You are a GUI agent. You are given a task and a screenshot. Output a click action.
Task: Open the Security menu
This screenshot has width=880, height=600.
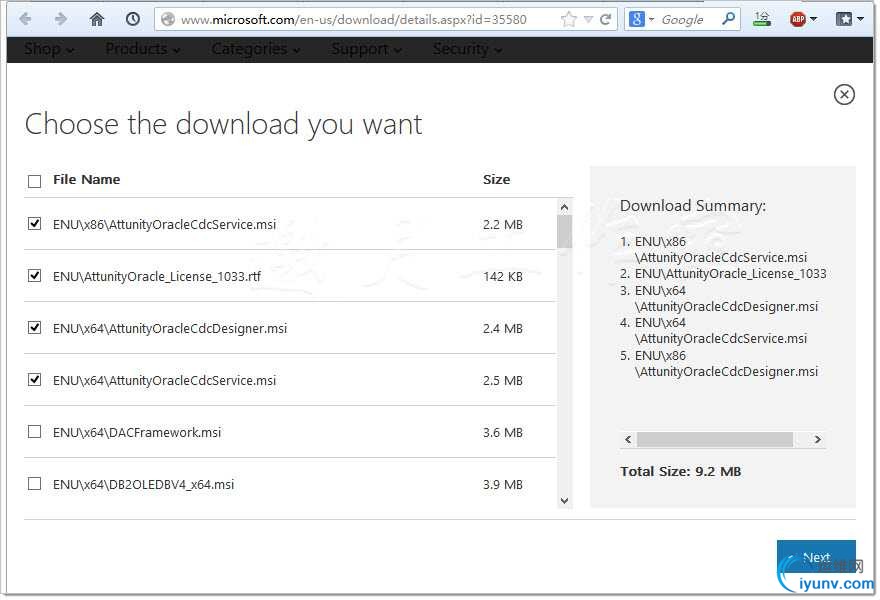[x=467, y=49]
